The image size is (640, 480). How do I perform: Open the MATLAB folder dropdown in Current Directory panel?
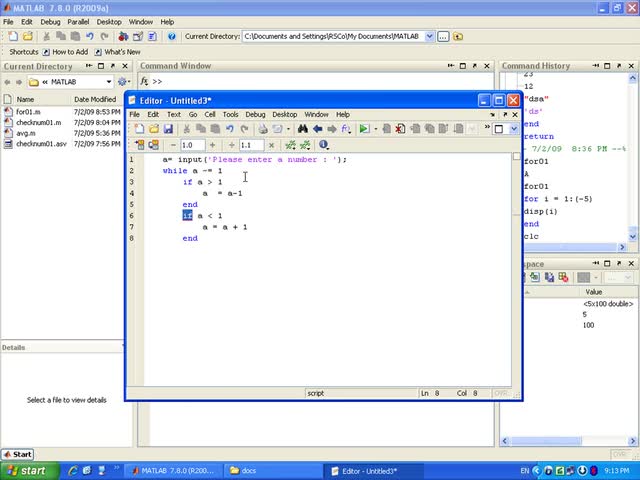(x=109, y=82)
